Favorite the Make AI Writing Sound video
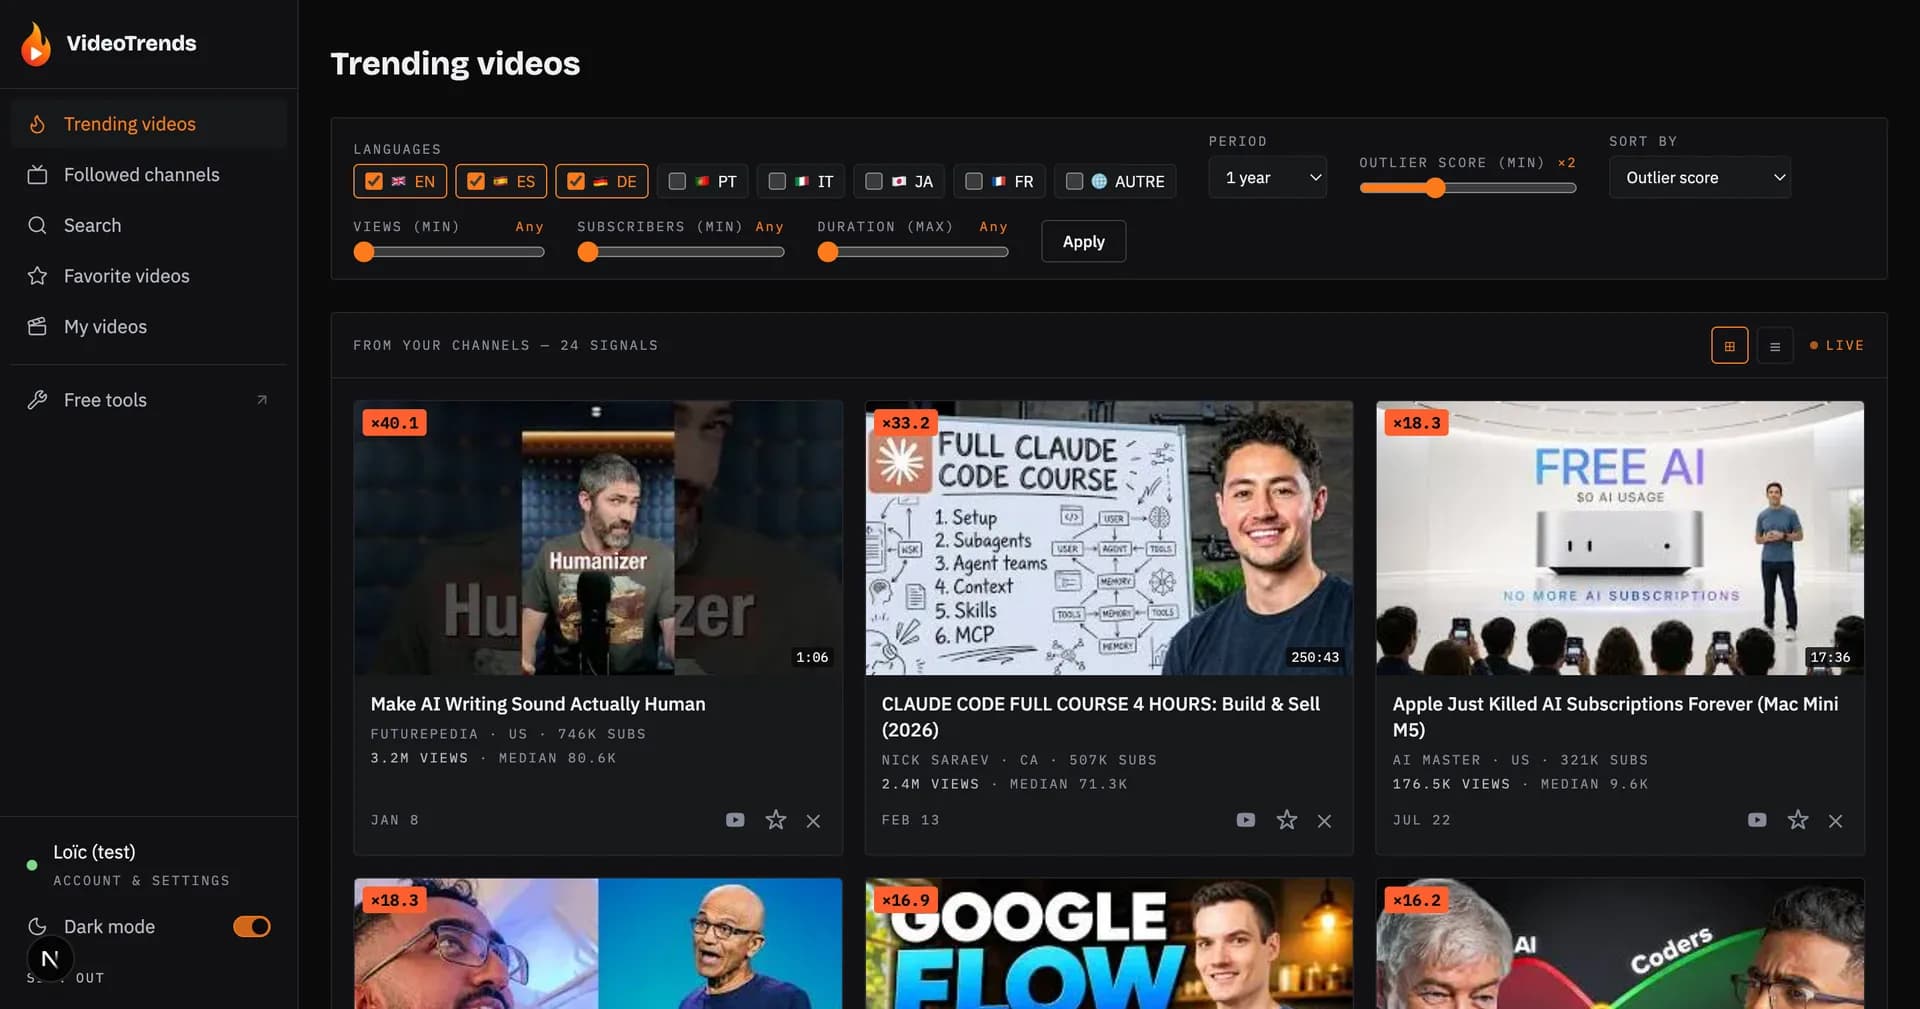Viewport: 1920px width, 1009px height. point(775,820)
